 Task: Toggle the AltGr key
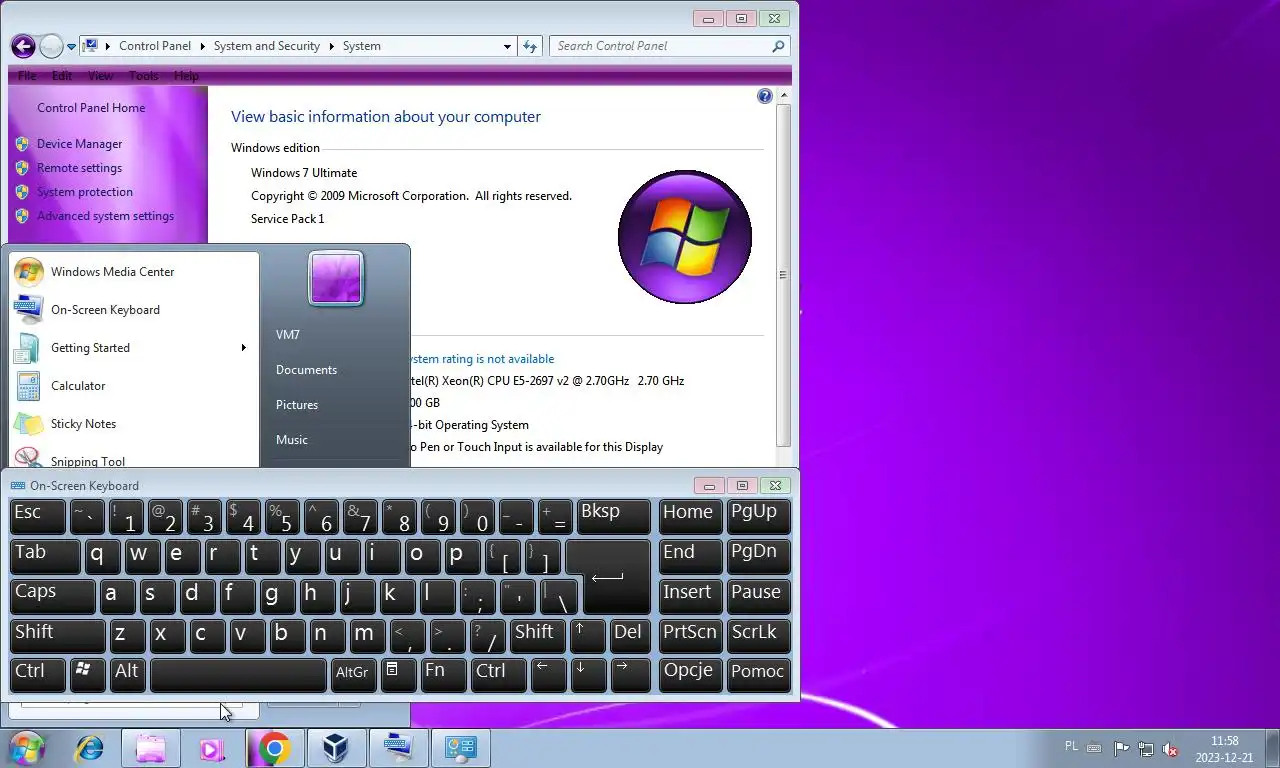point(353,674)
